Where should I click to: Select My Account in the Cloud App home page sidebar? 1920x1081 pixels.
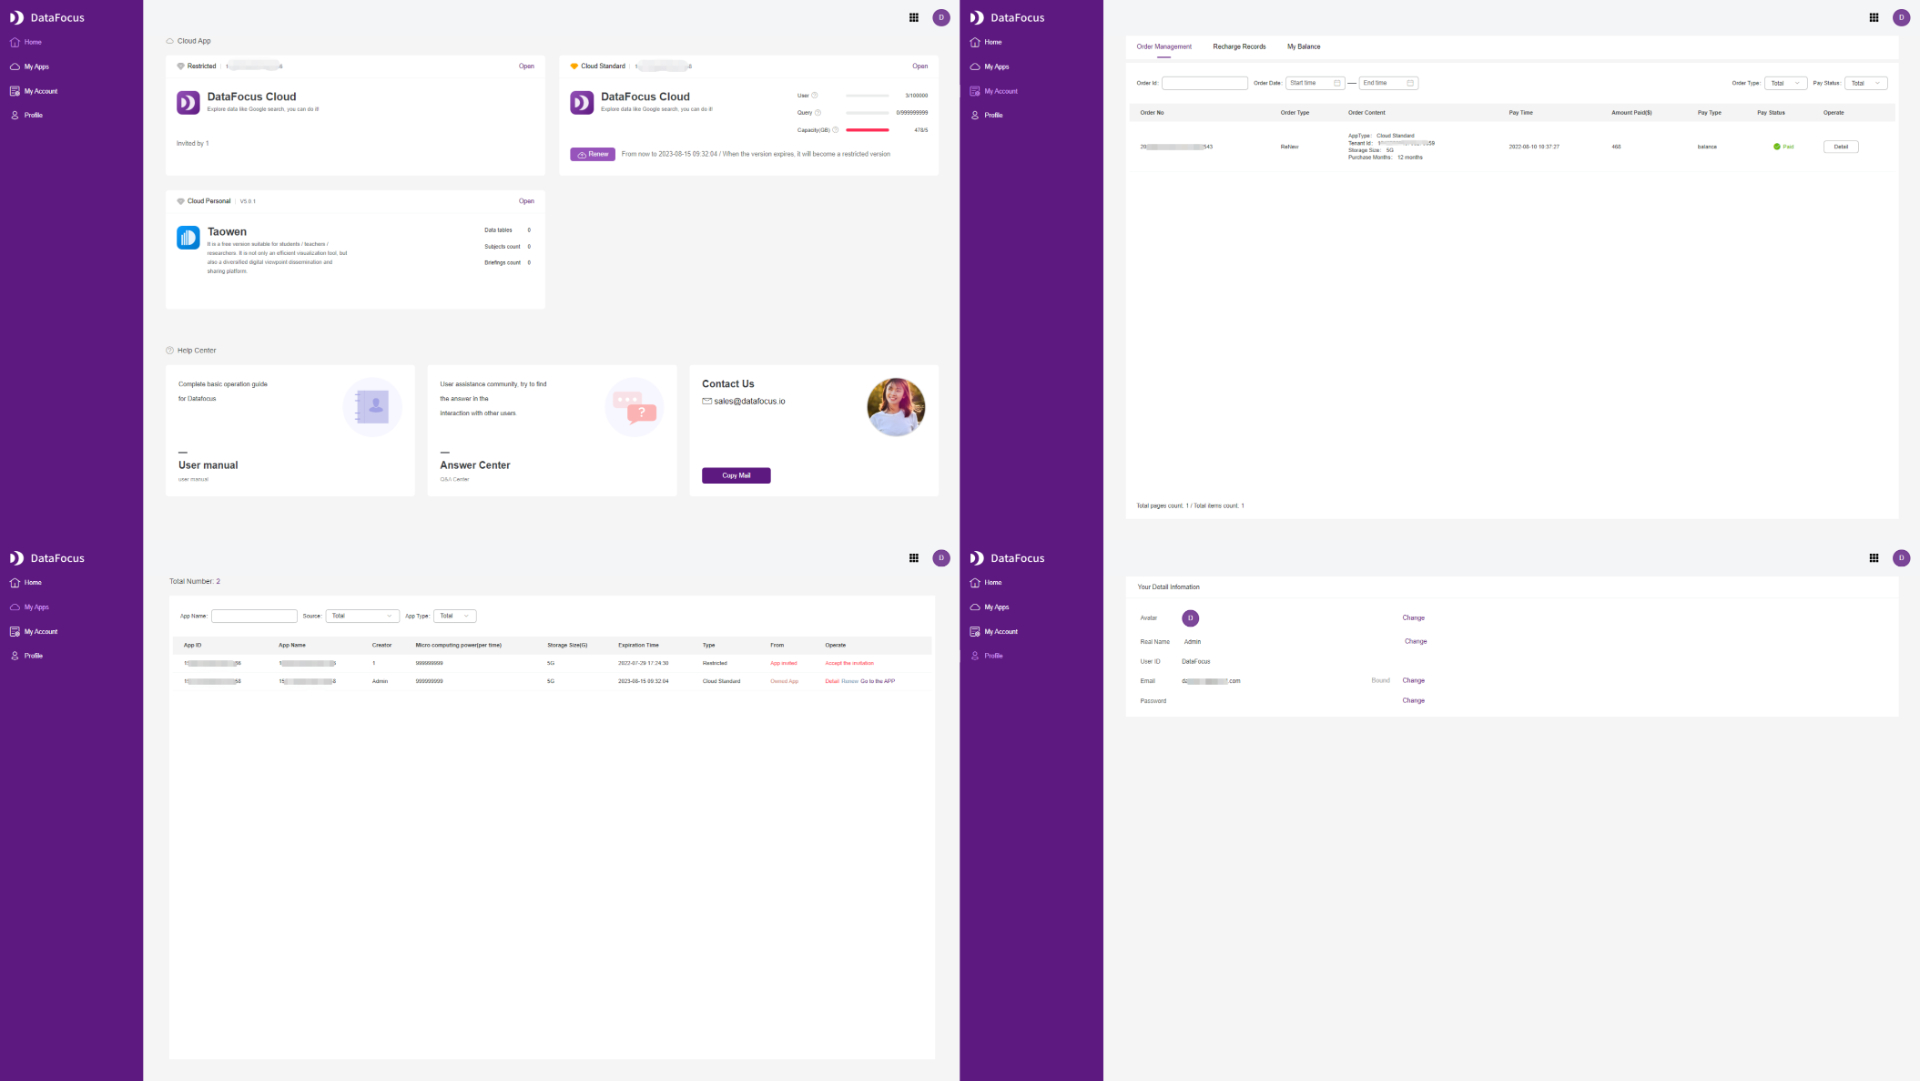[35, 91]
